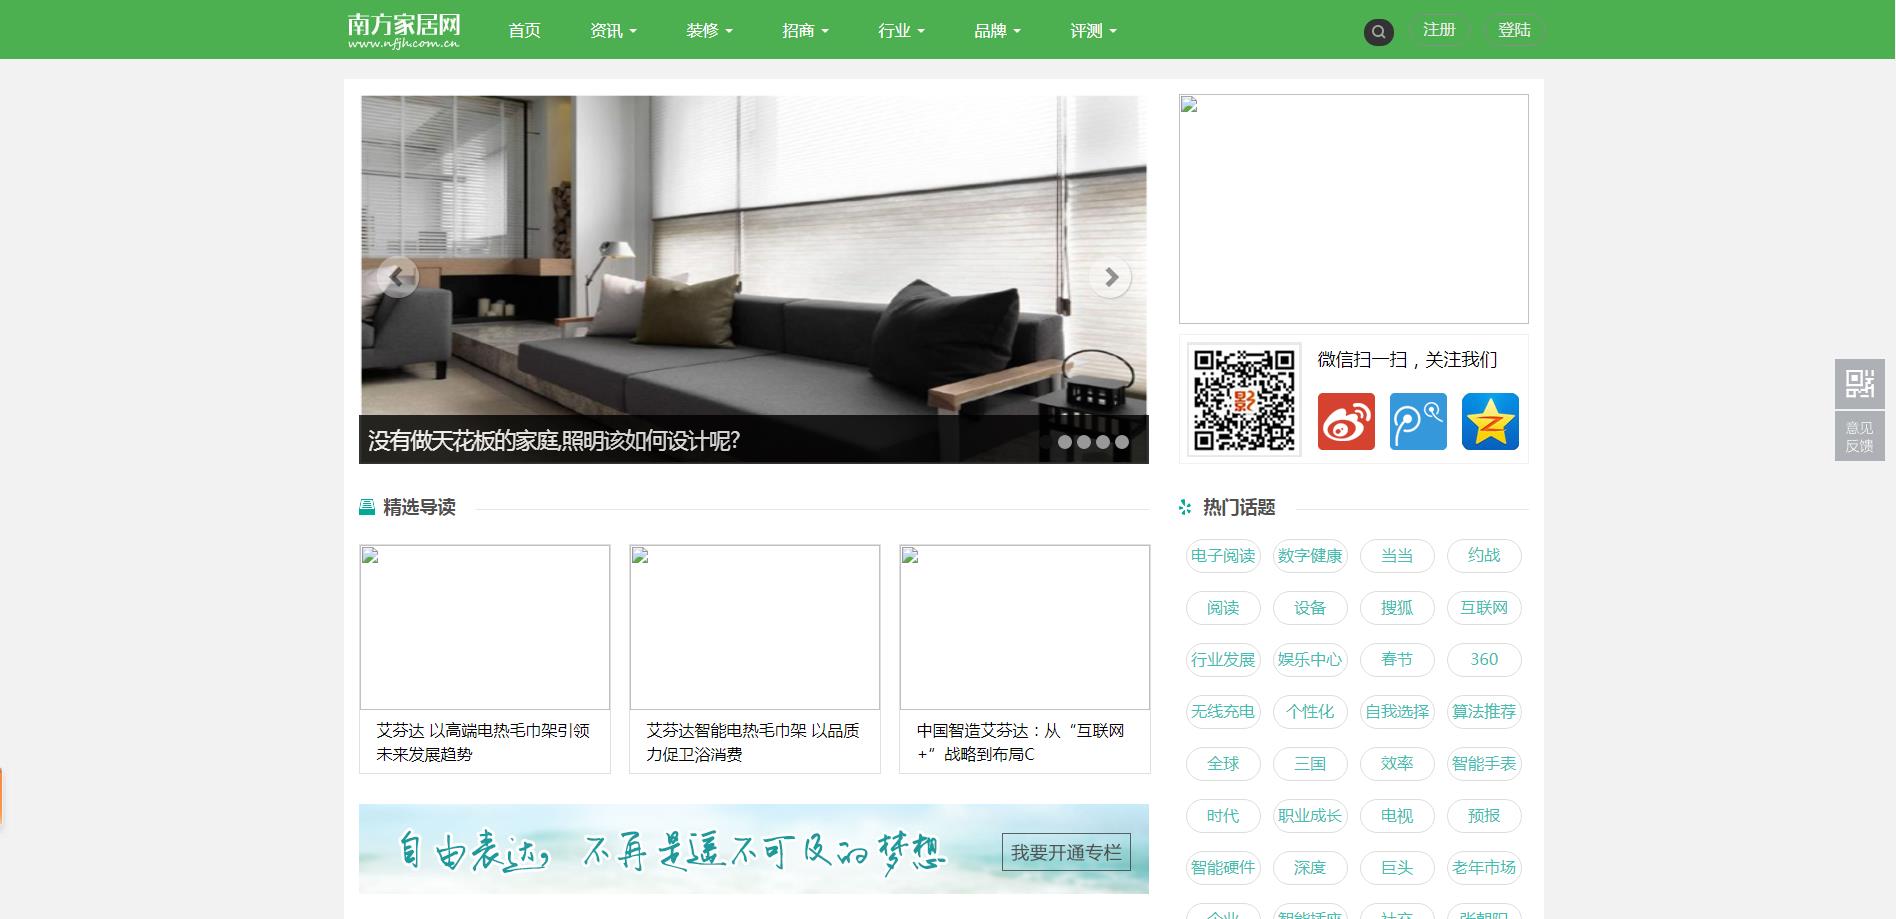Go to previous carousel slide arrow

(x=397, y=277)
